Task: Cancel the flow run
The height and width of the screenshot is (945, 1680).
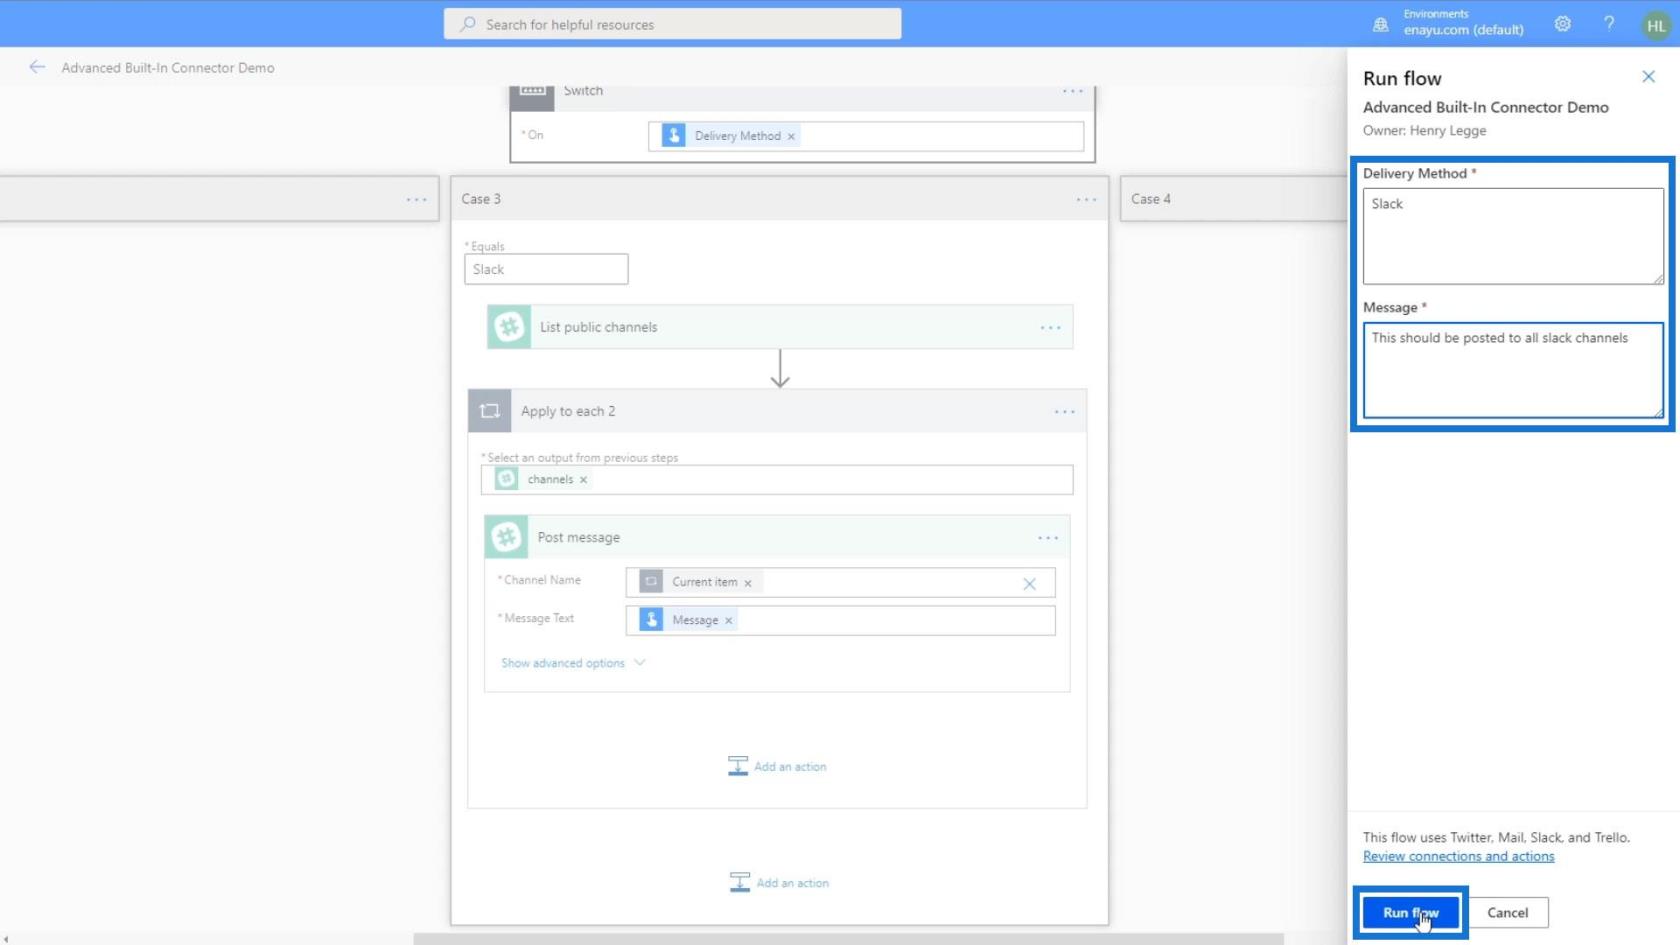Action: point(1507,912)
